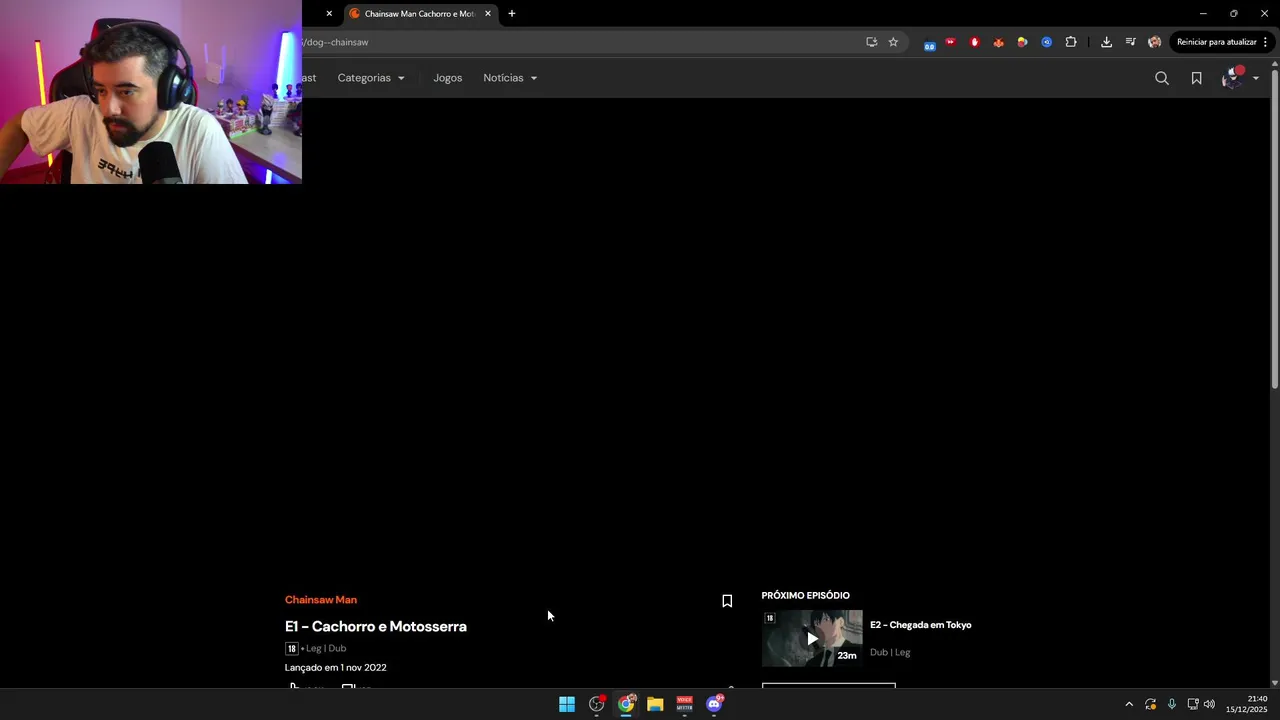
Task: Open a new browser tab
Action: (x=512, y=13)
